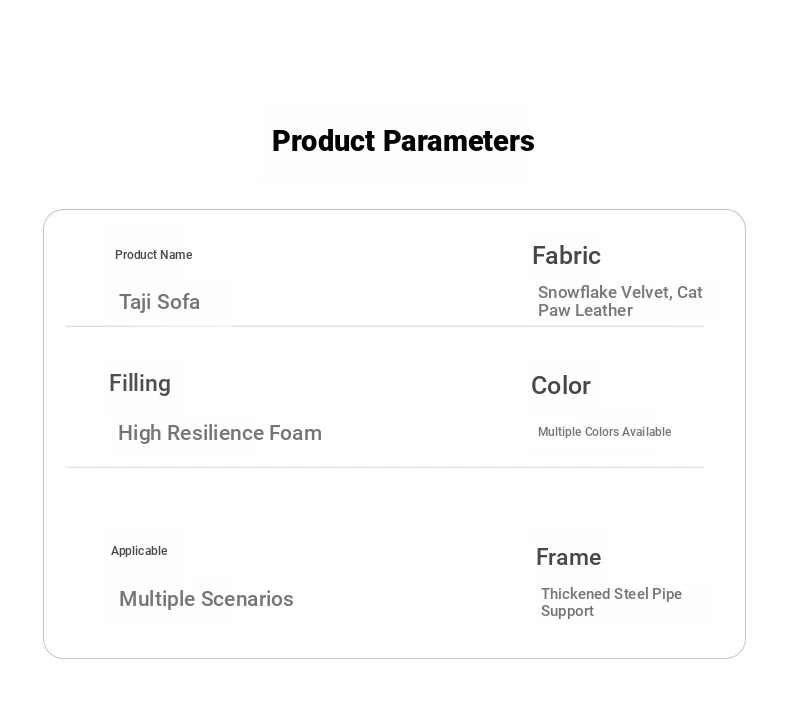This screenshot has width=790, height=718.
Task: Click the word Parameters in the title
Action: click(x=458, y=141)
